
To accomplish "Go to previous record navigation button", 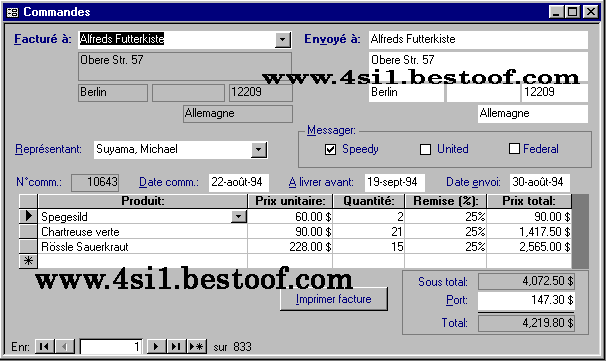I will tap(65, 346).
